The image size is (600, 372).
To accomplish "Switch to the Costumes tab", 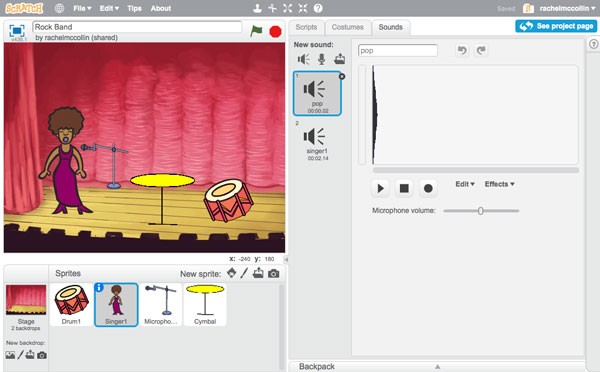I will [x=347, y=27].
